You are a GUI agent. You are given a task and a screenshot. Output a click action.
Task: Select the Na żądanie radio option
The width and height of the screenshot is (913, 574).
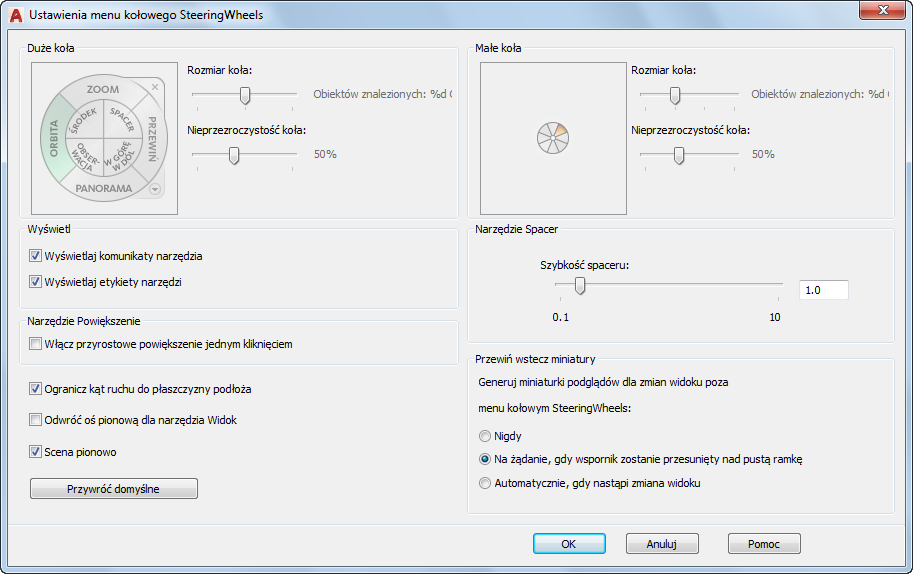484,459
